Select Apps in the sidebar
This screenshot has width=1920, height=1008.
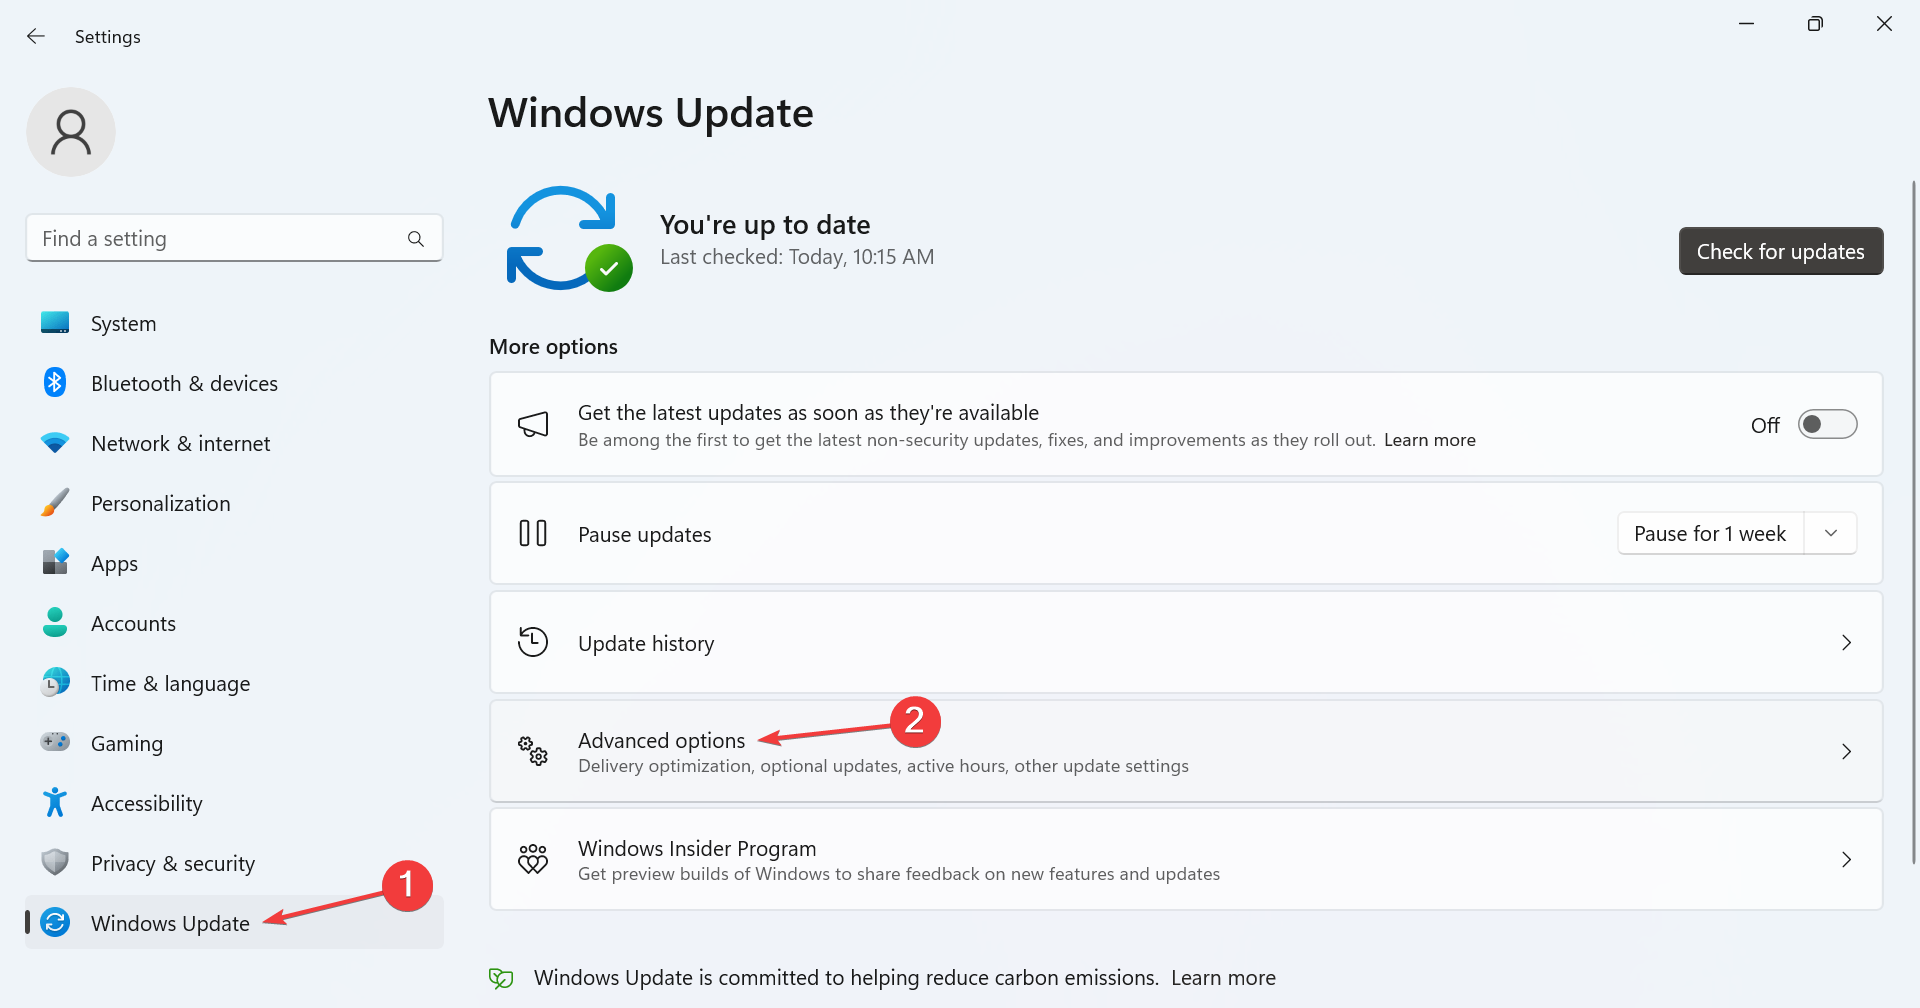[234, 563]
